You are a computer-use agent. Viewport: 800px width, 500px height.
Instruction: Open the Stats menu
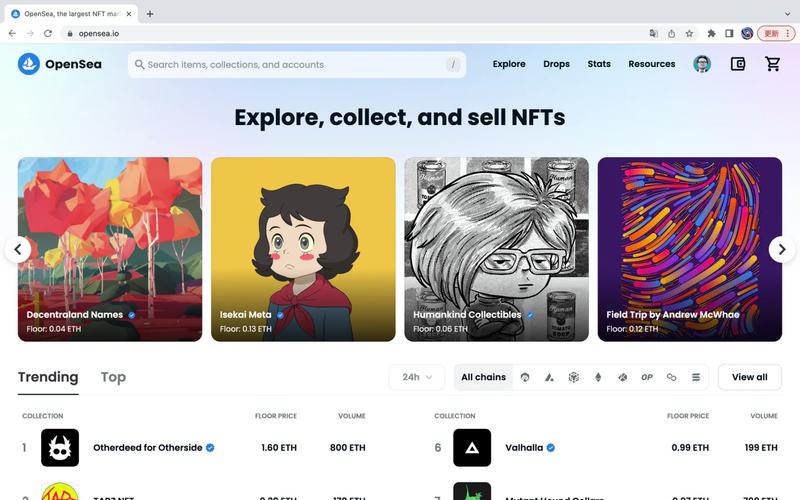tap(599, 64)
